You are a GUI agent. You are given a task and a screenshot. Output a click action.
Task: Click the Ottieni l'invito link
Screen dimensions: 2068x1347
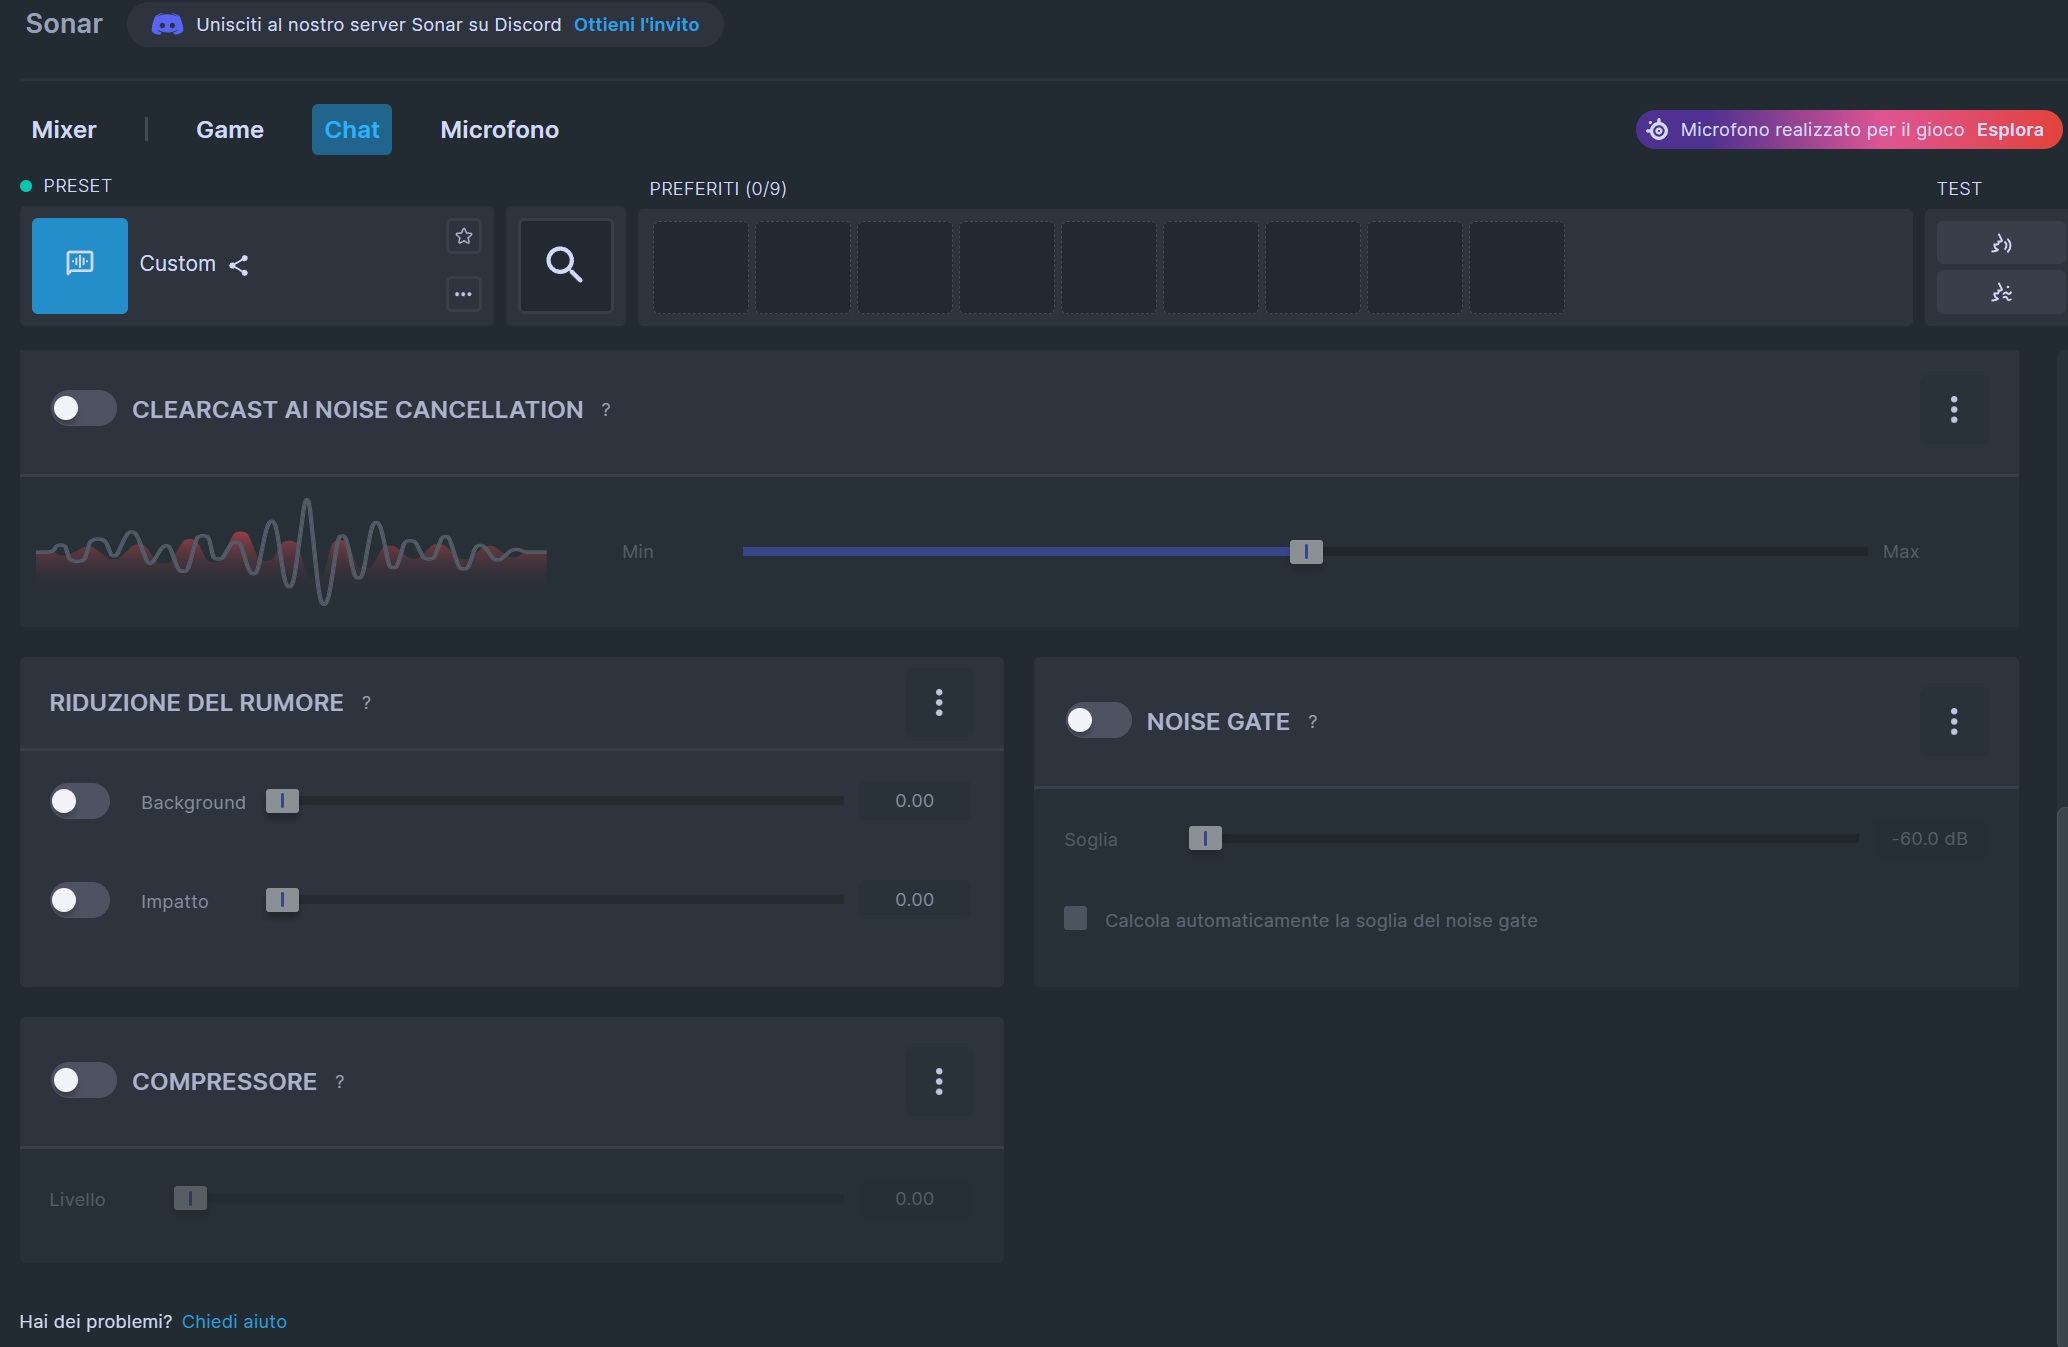[x=636, y=25]
